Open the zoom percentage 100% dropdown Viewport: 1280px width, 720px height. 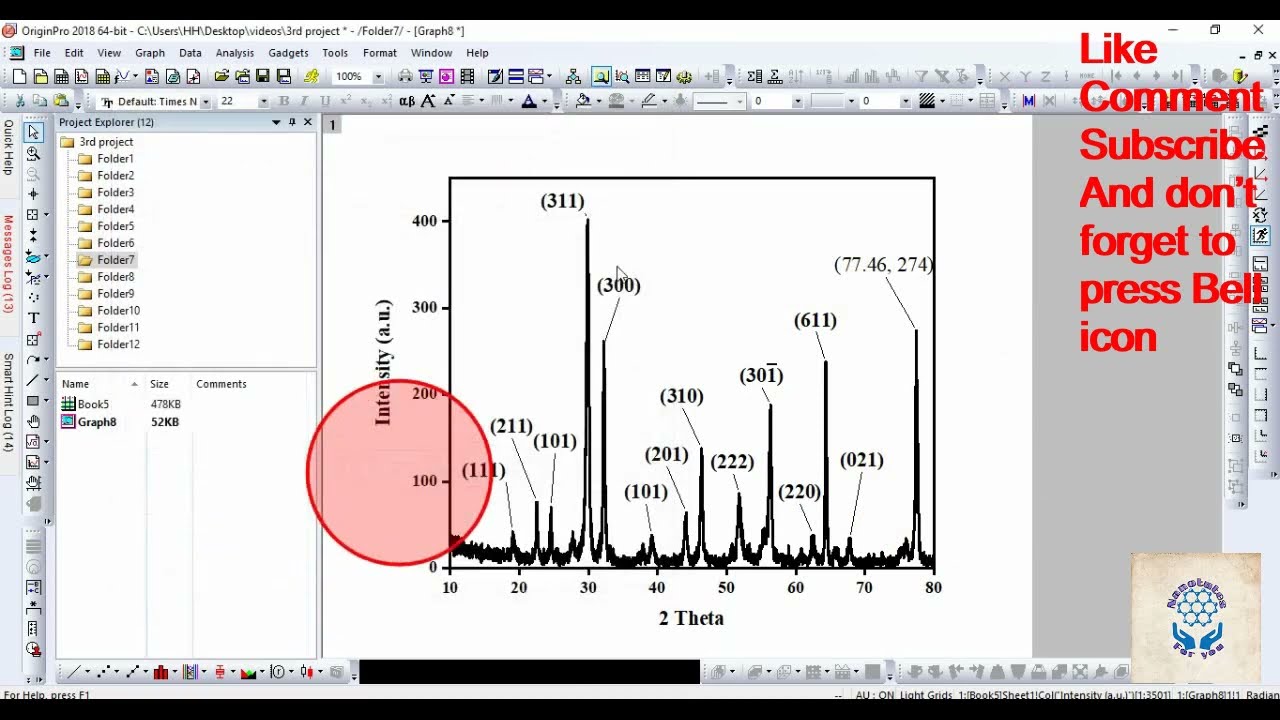click(378, 76)
